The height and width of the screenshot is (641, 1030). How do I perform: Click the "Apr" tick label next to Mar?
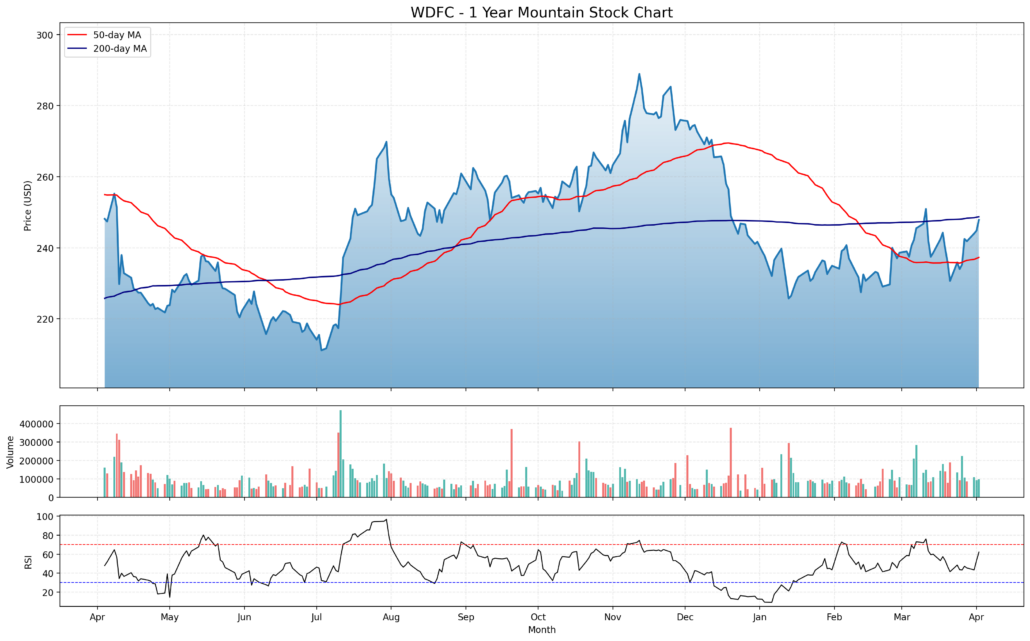point(976,617)
